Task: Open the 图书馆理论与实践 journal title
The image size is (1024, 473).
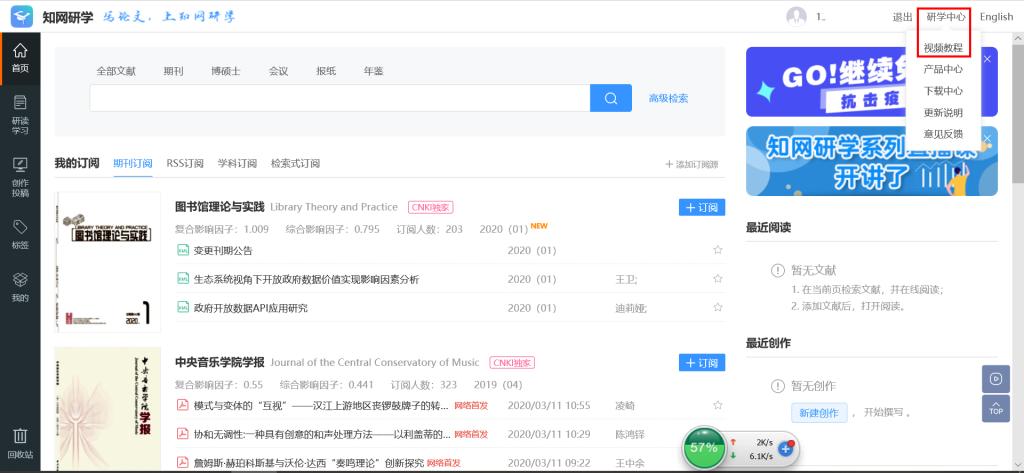Action: point(219,207)
